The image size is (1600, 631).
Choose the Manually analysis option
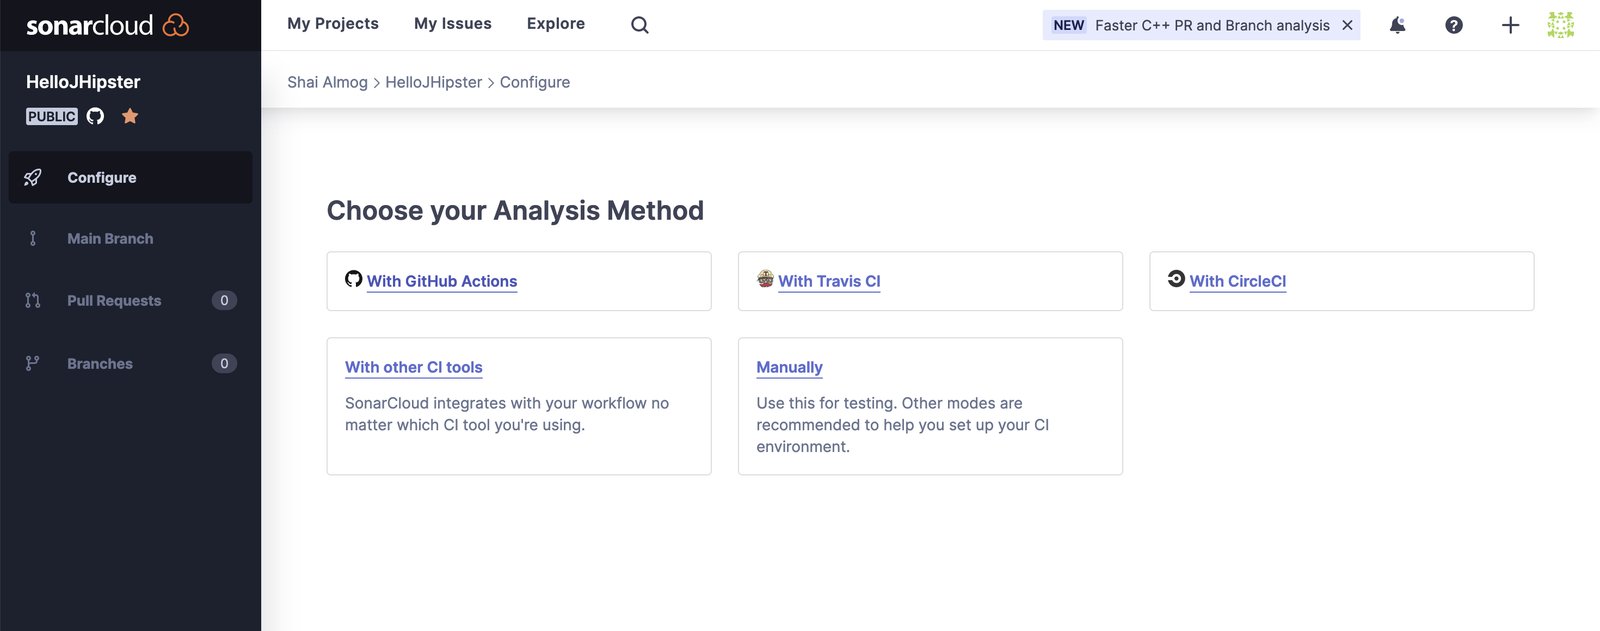click(789, 367)
